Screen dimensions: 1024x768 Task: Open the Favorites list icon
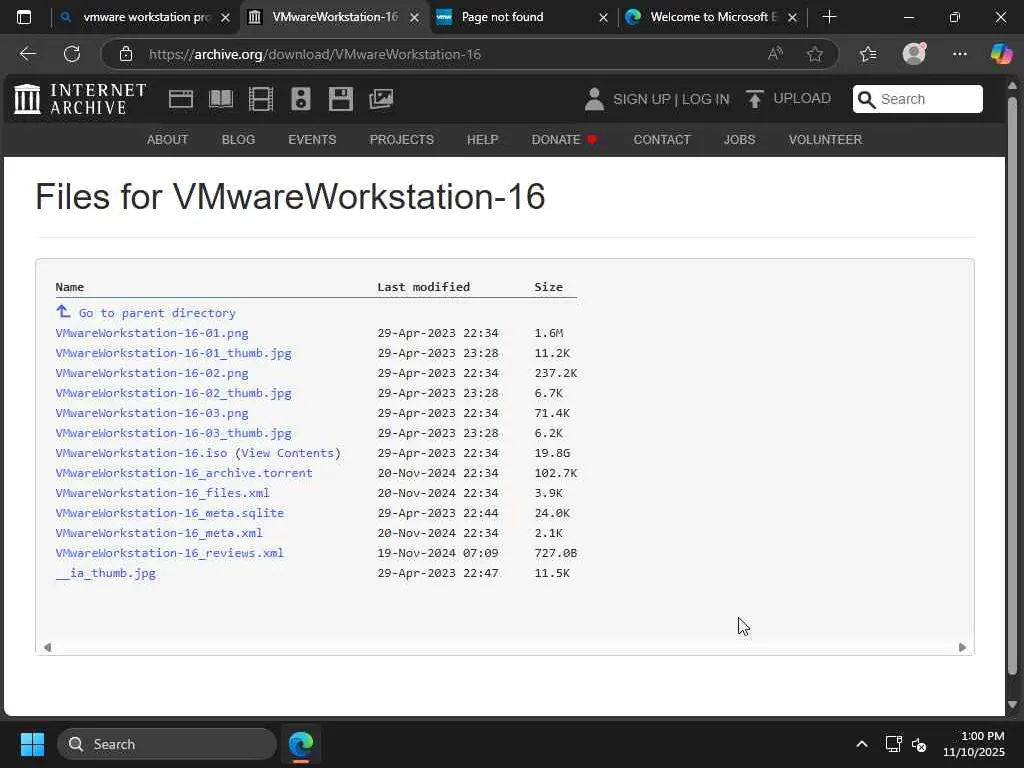coord(868,54)
